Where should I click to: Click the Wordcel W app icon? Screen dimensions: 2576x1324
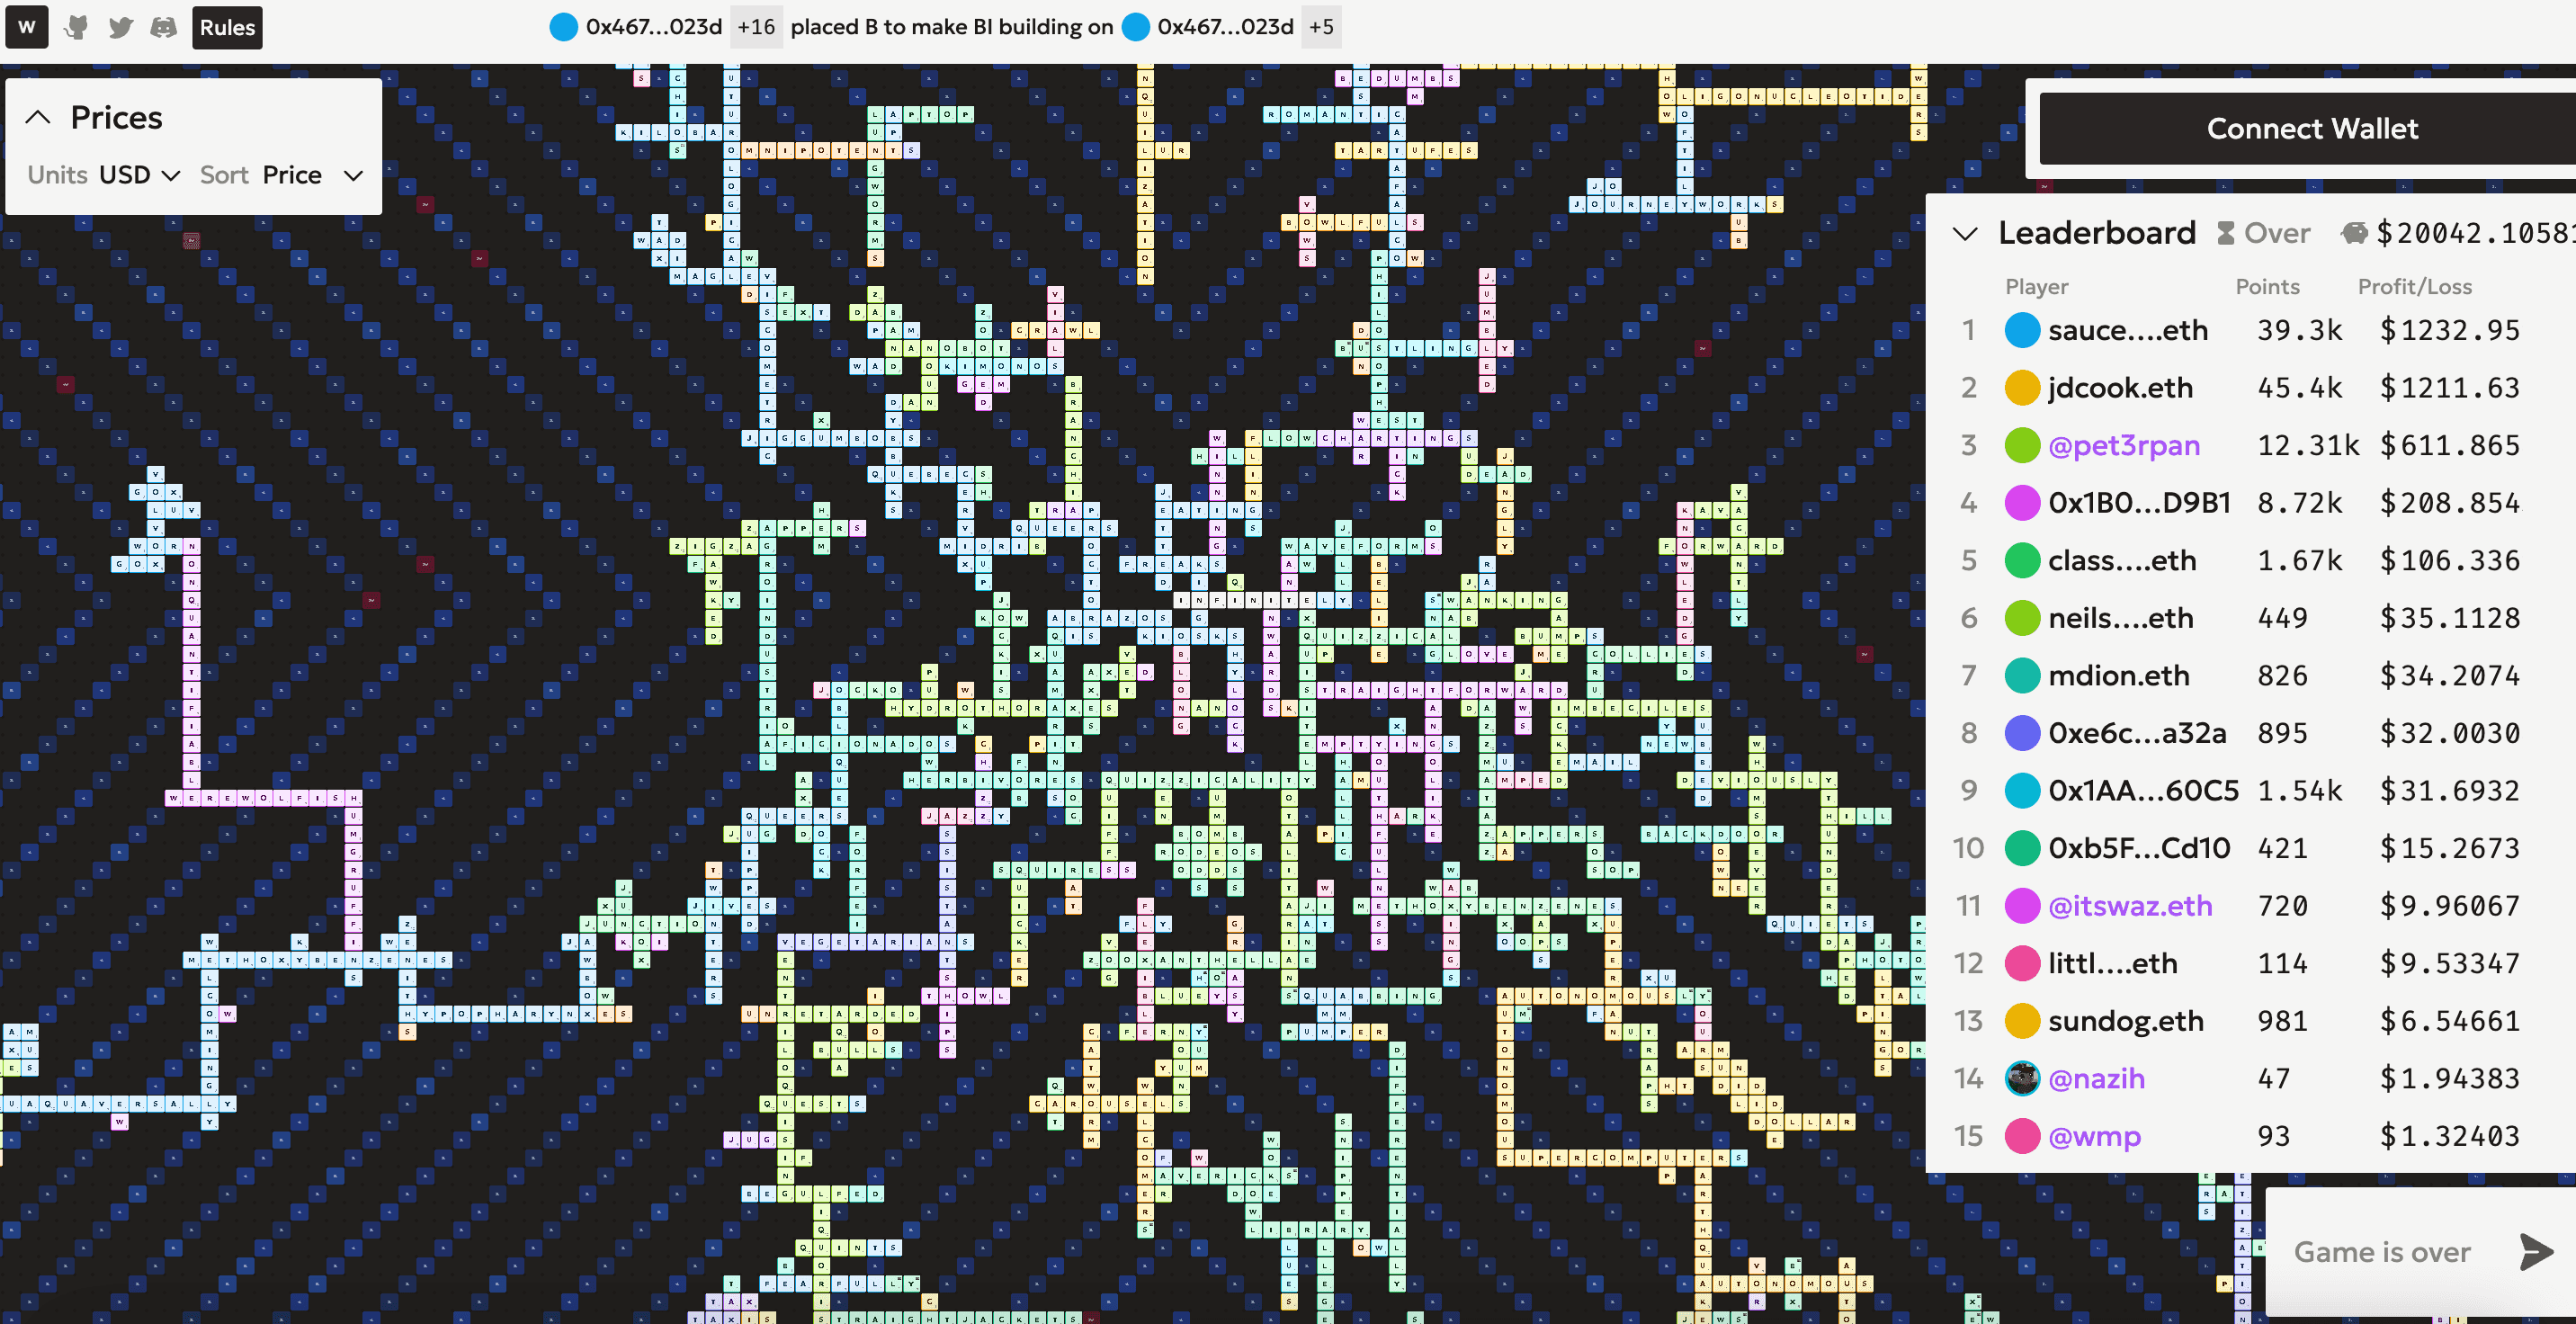point(27,27)
